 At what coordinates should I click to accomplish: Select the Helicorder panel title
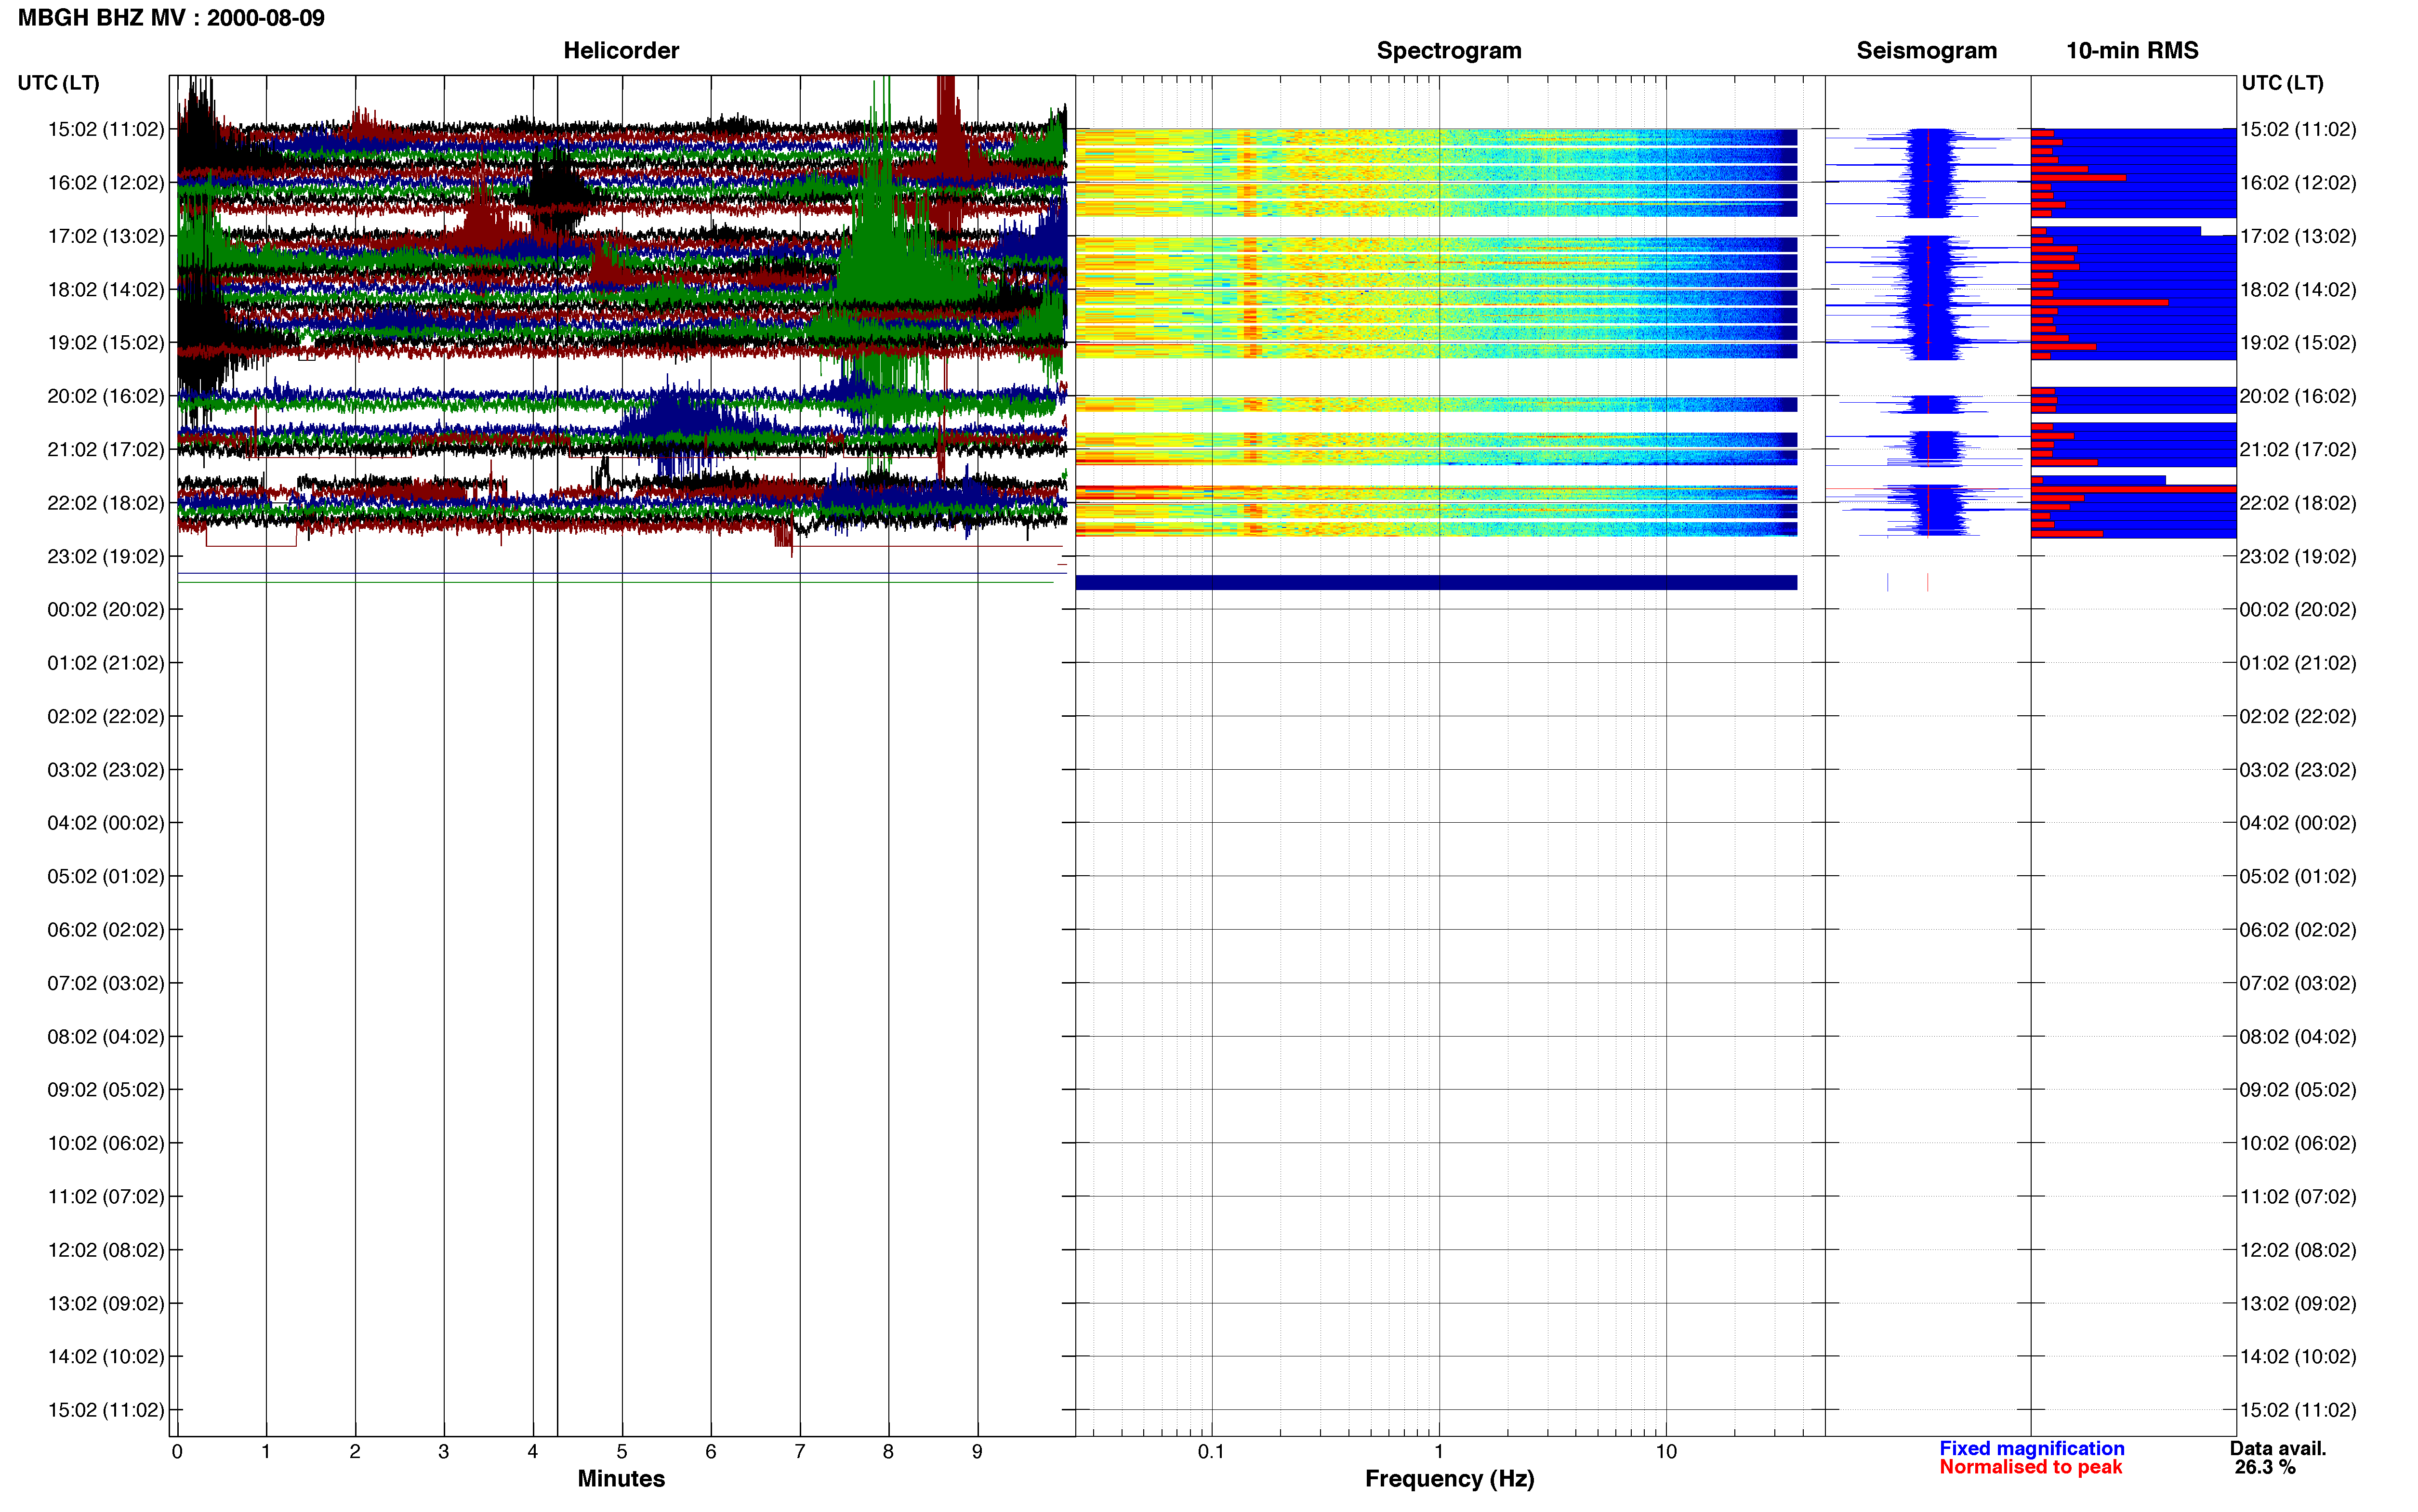click(621, 51)
